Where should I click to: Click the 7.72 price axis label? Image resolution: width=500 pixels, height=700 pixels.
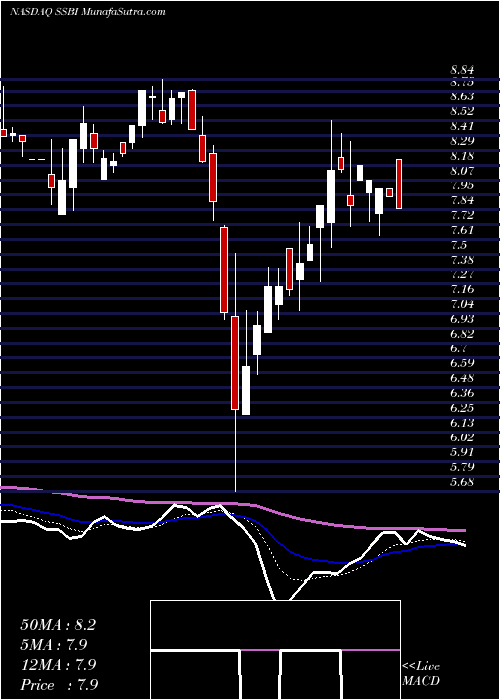(462, 215)
